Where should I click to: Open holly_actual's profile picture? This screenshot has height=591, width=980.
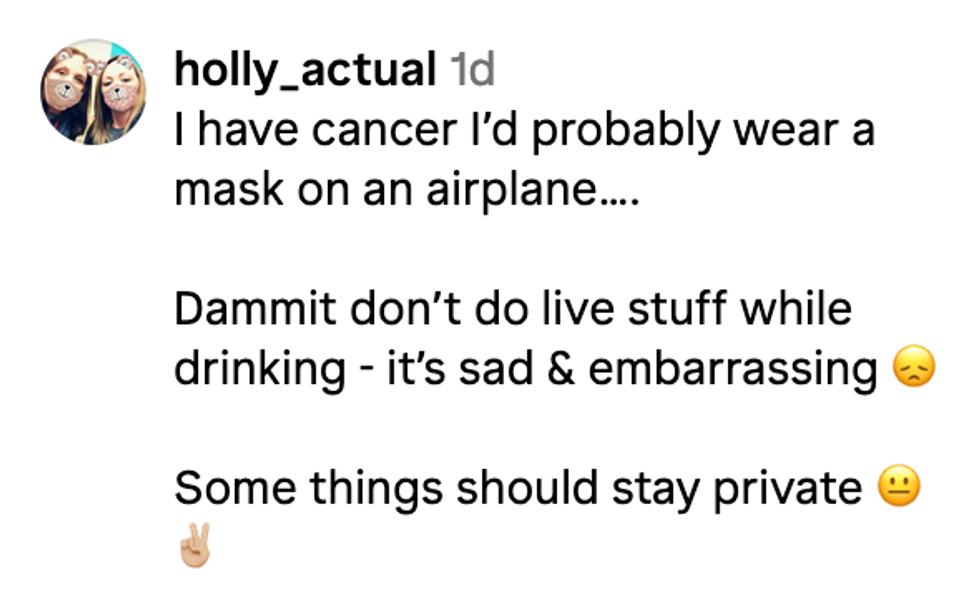pyautogui.click(x=93, y=92)
